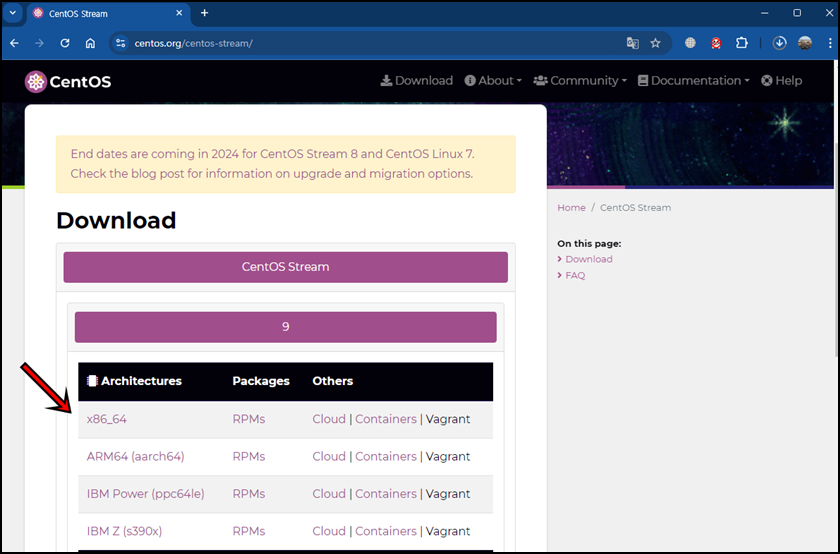Open the Help navigation item
840x554 pixels.
click(x=782, y=80)
